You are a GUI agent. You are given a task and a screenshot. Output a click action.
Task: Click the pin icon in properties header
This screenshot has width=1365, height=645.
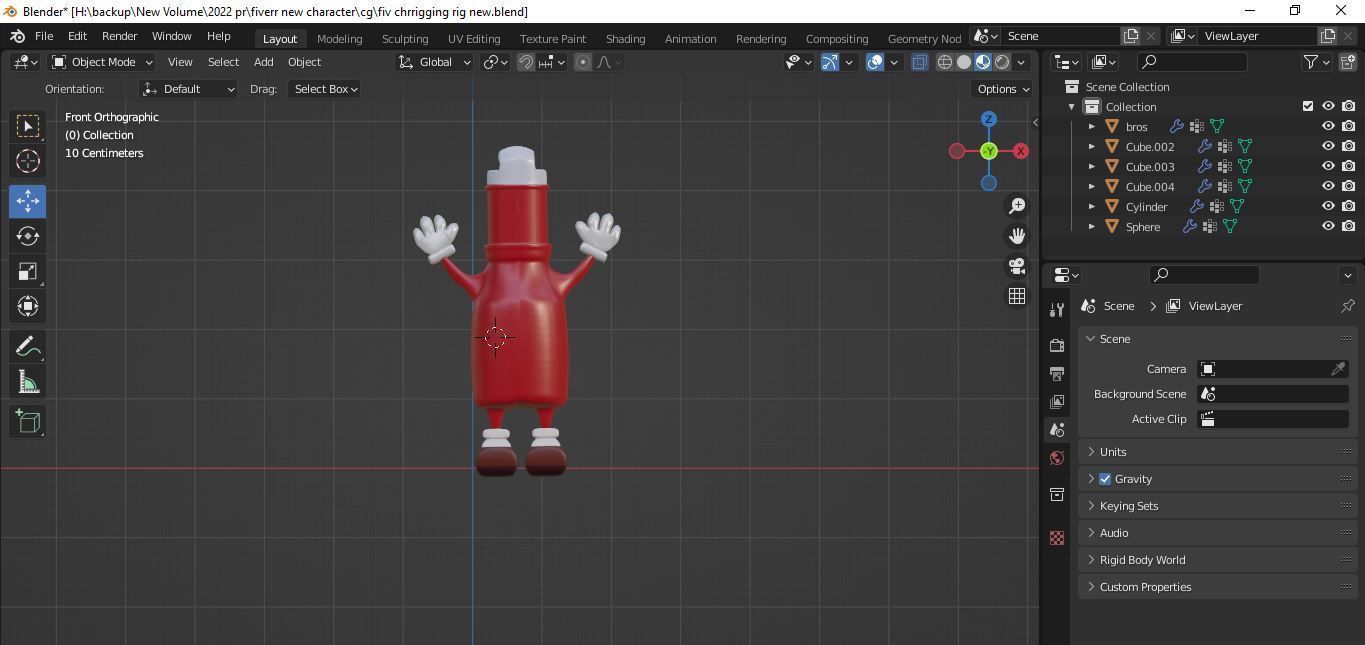coord(1347,306)
